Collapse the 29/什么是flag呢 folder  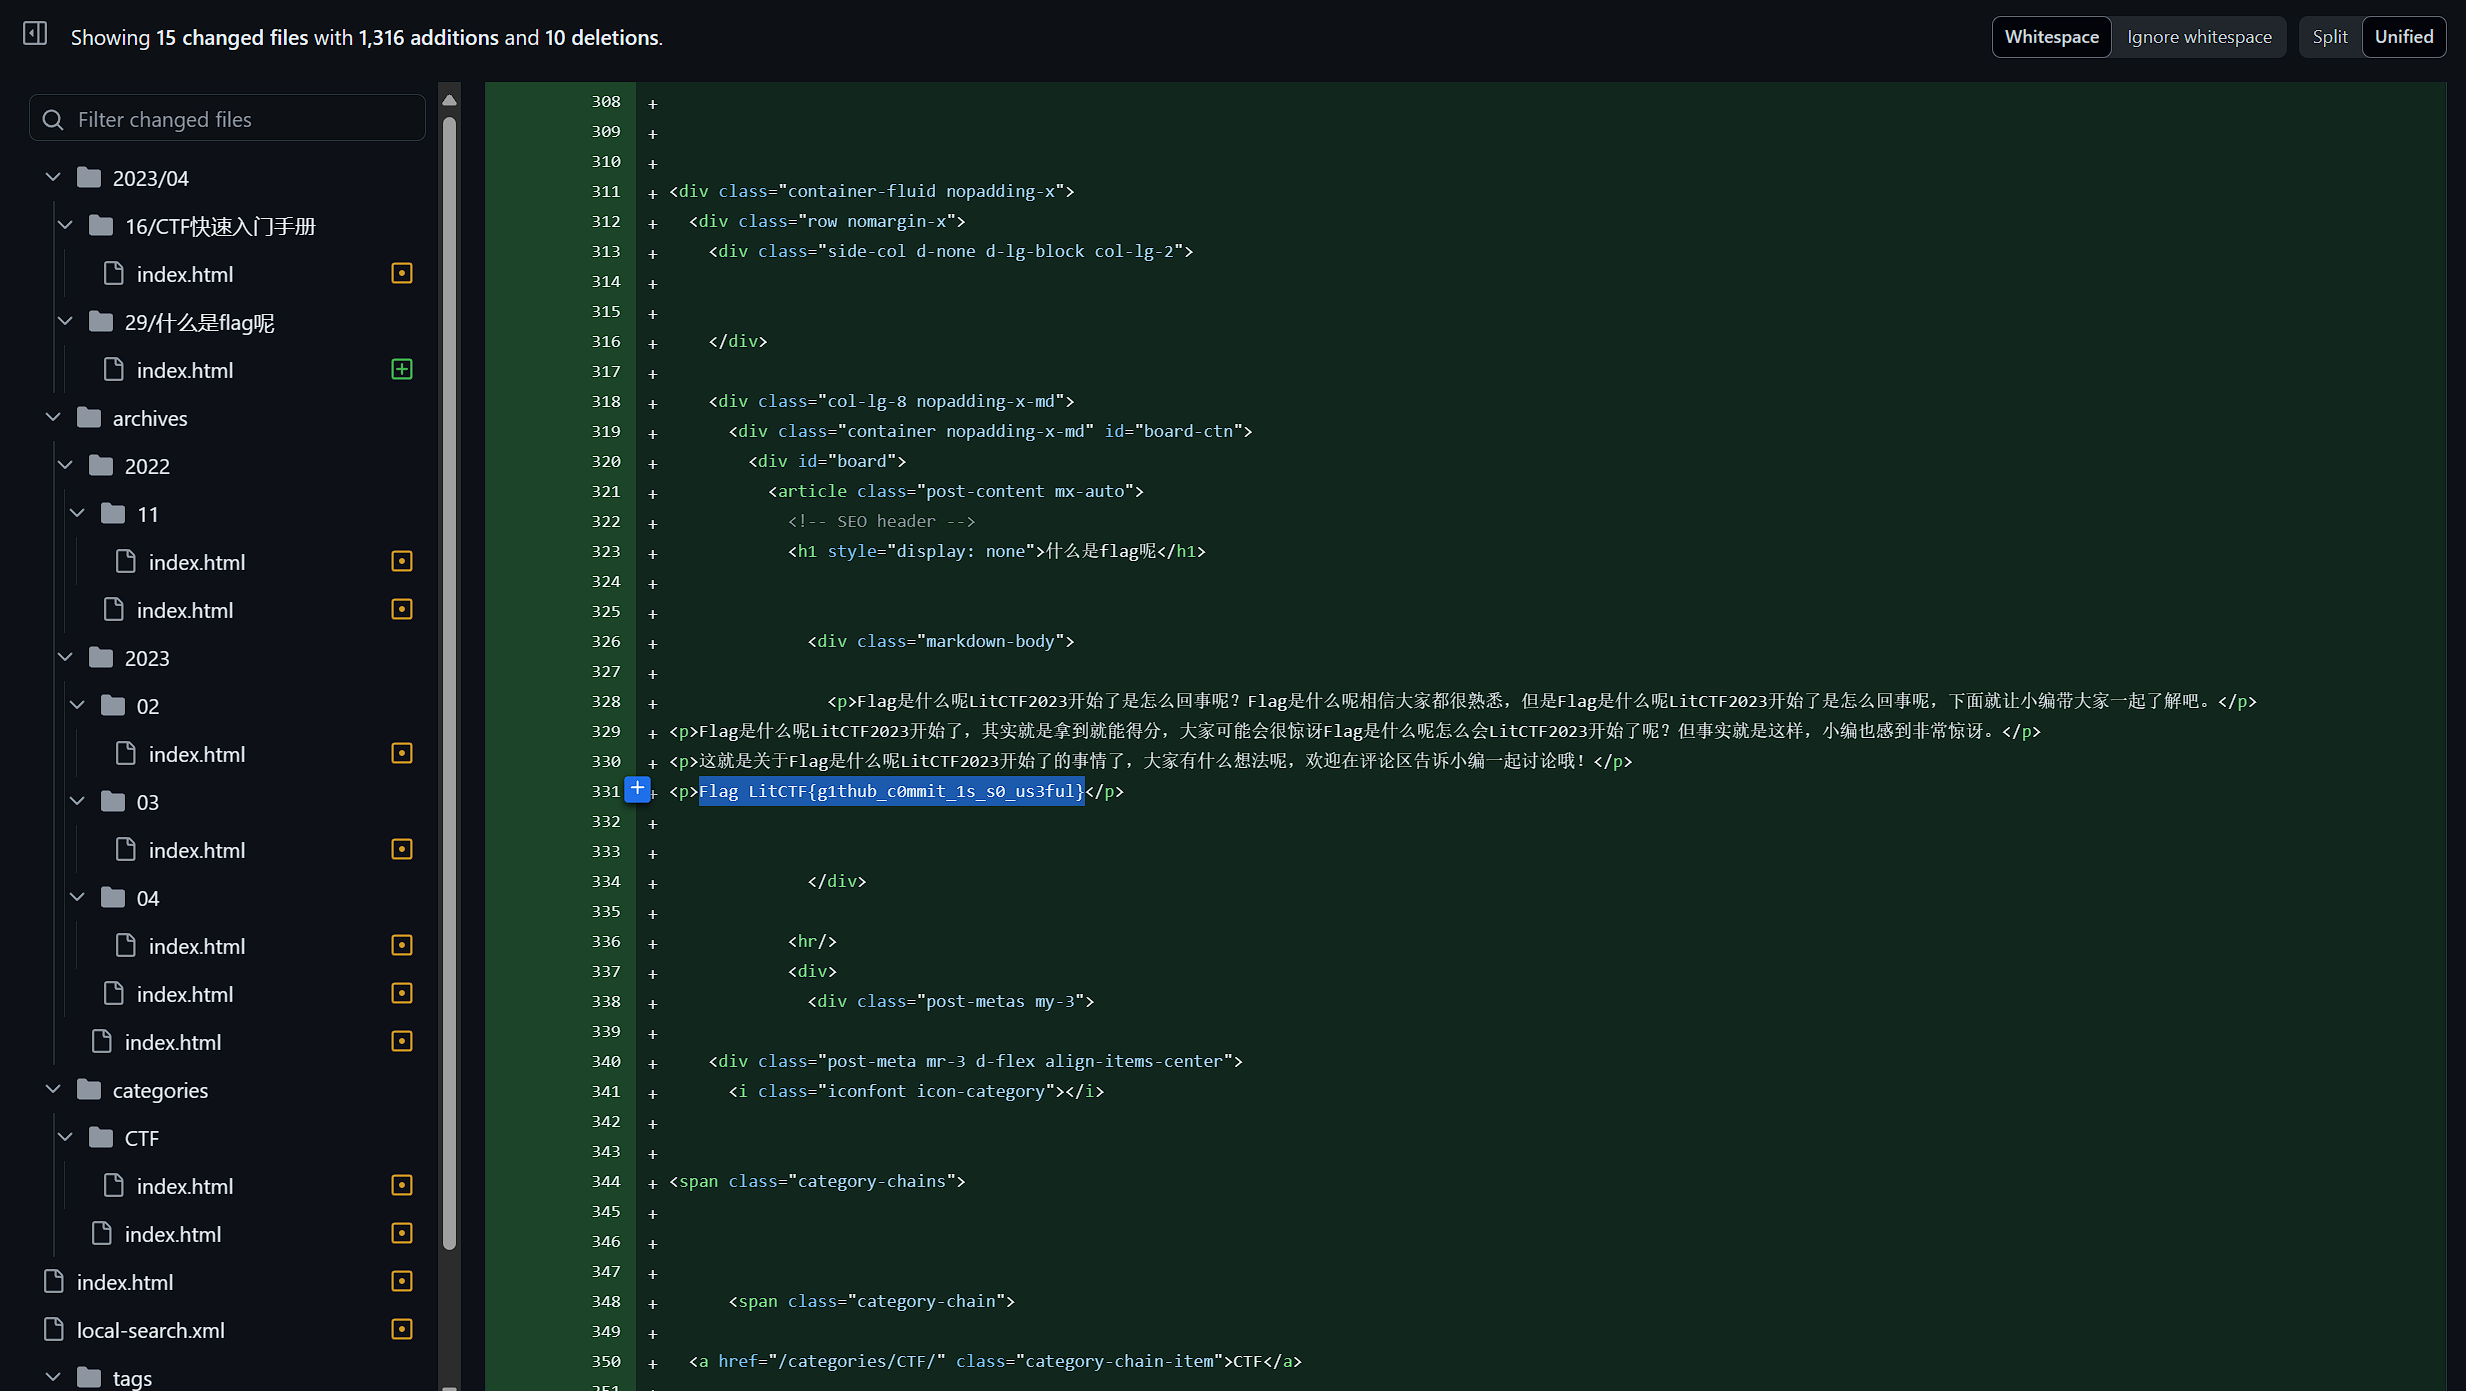pyautogui.click(x=66, y=322)
